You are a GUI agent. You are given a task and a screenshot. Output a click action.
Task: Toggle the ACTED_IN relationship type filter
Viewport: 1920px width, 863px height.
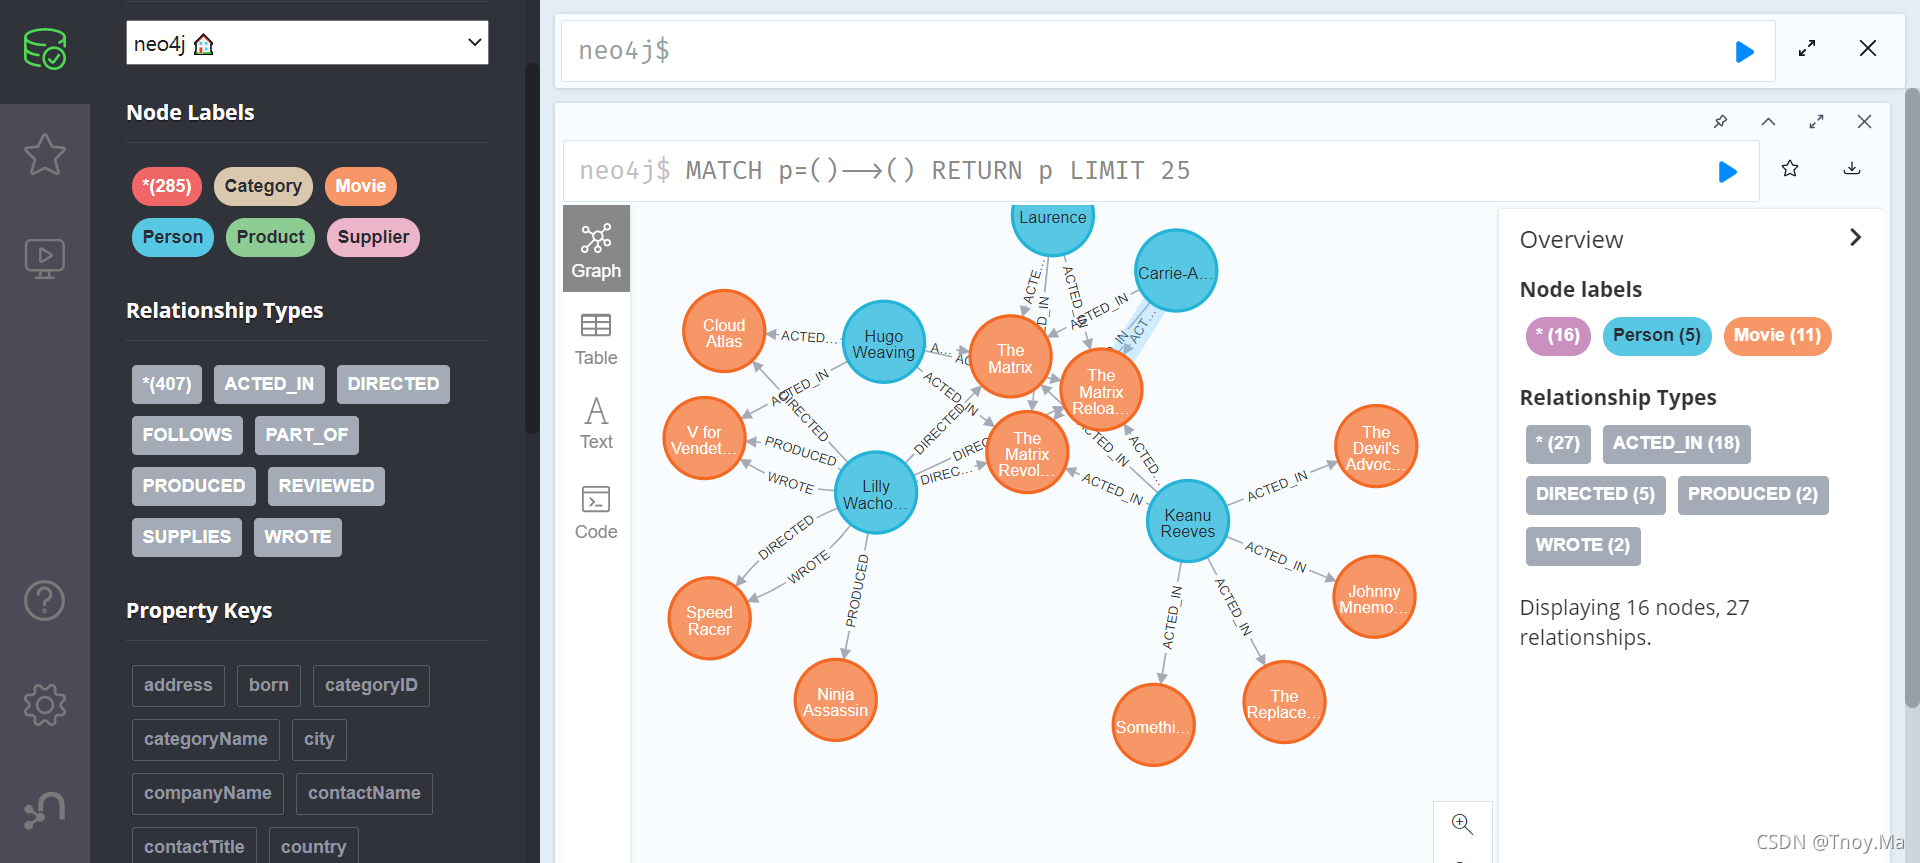coord(268,384)
